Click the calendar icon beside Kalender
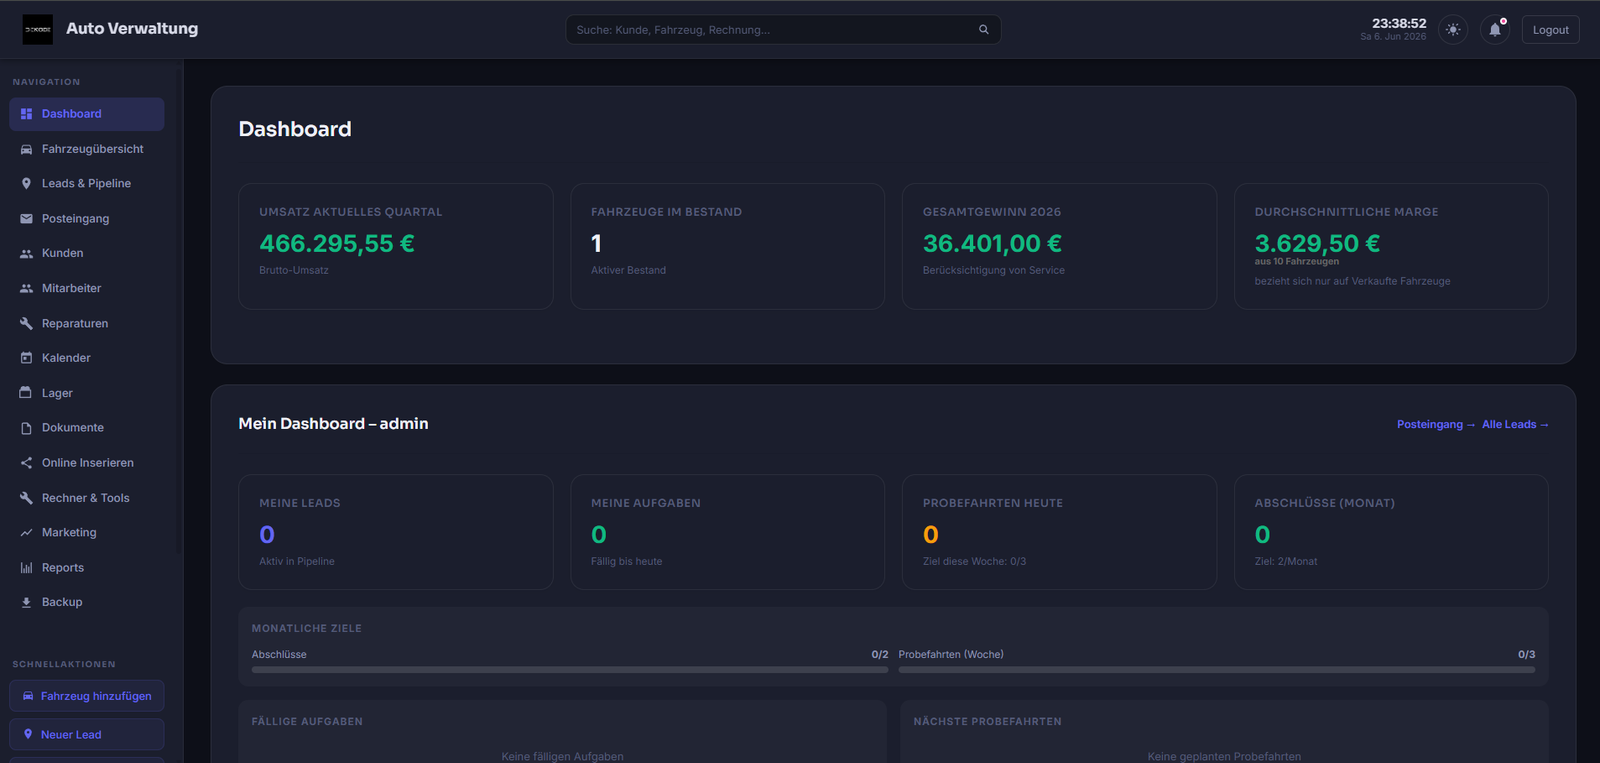 [x=27, y=358]
